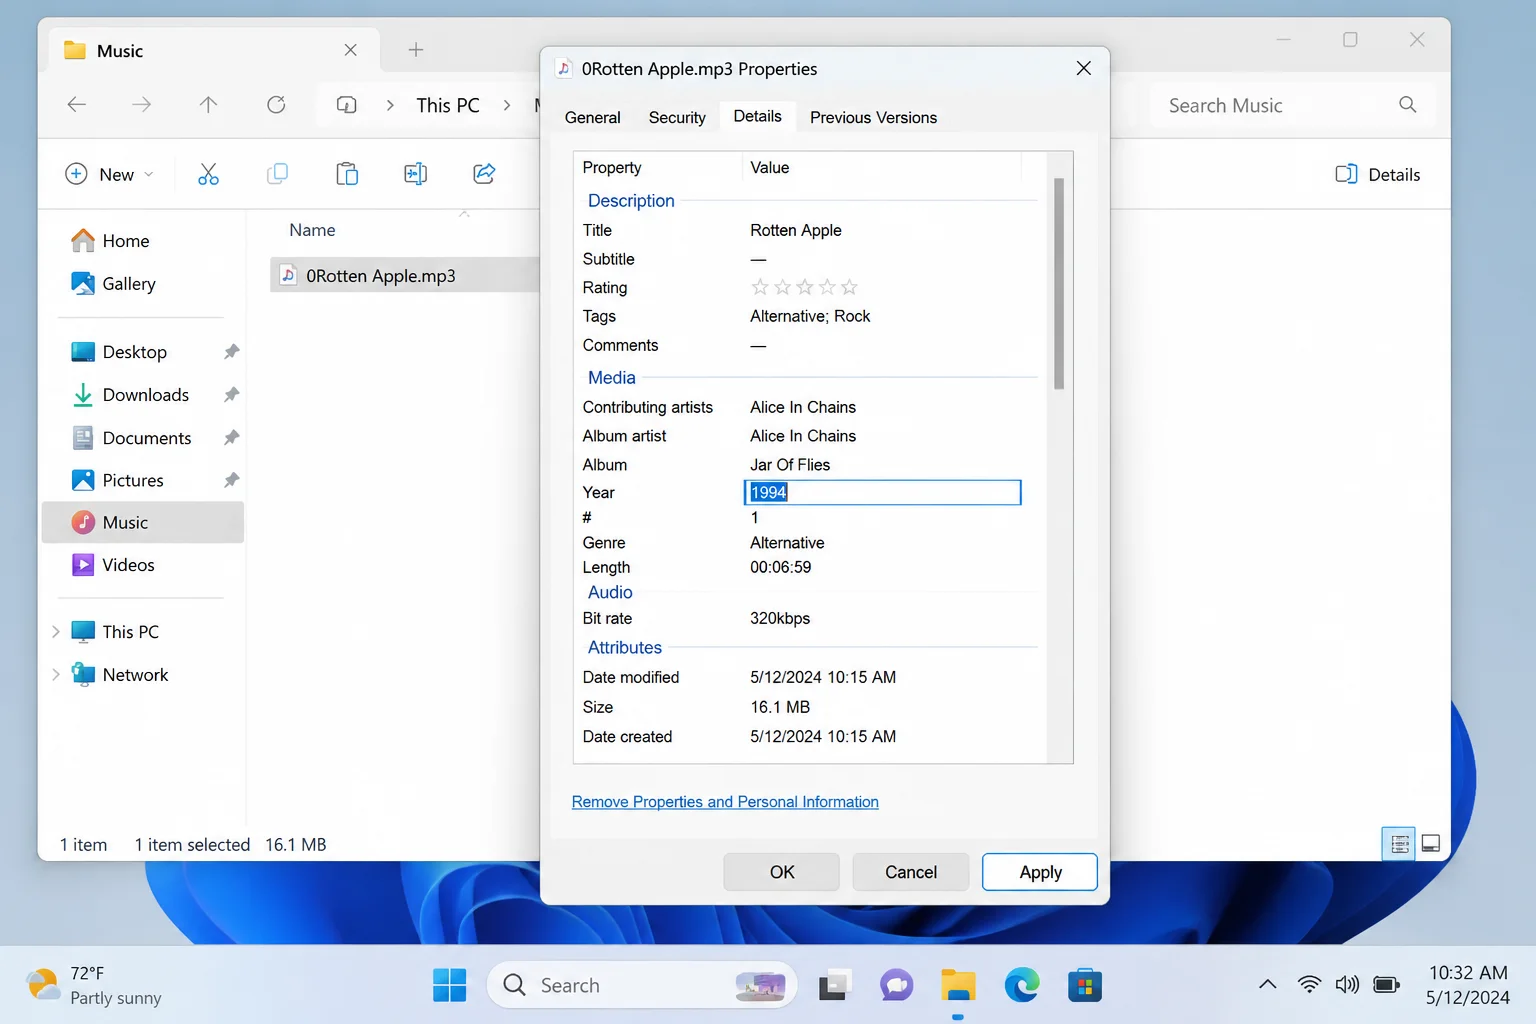The height and width of the screenshot is (1024, 1536).
Task: Open Gallery in navigation pane
Action: pyautogui.click(x=113, y=284)
